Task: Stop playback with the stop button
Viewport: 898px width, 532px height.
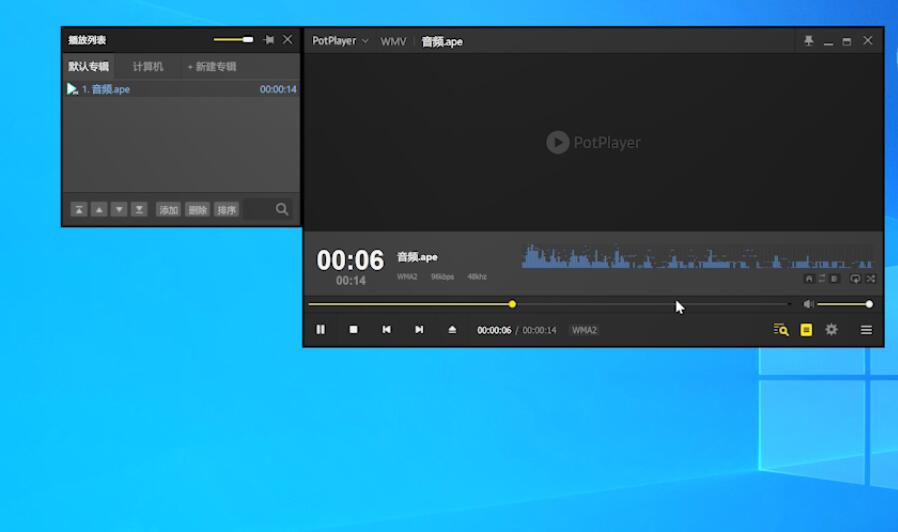Action: click(x=353, y=329)
